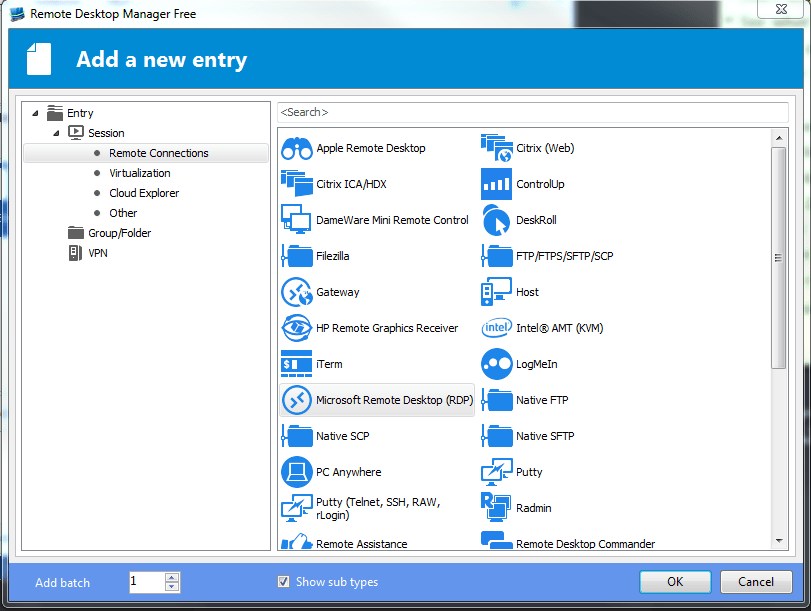This screenshot has width=811, height=611.
Task: Click the DameWare Mini Remote Control label
Action: (x=392, y=220)
